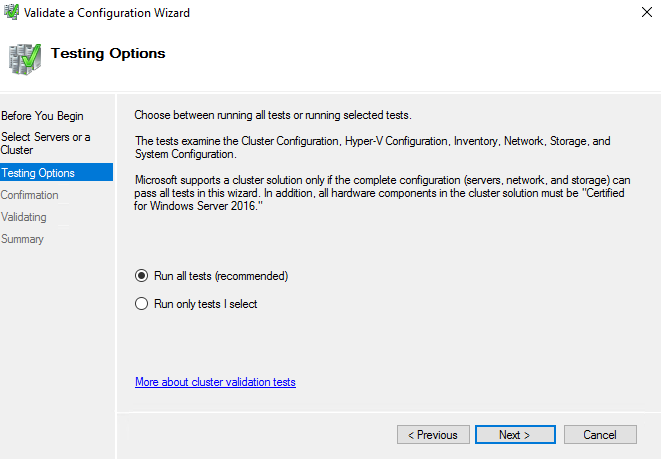Click the Run all tests label text
This screenshot has height=462, width=662.
pyautogui.click(x=221, y=276)
